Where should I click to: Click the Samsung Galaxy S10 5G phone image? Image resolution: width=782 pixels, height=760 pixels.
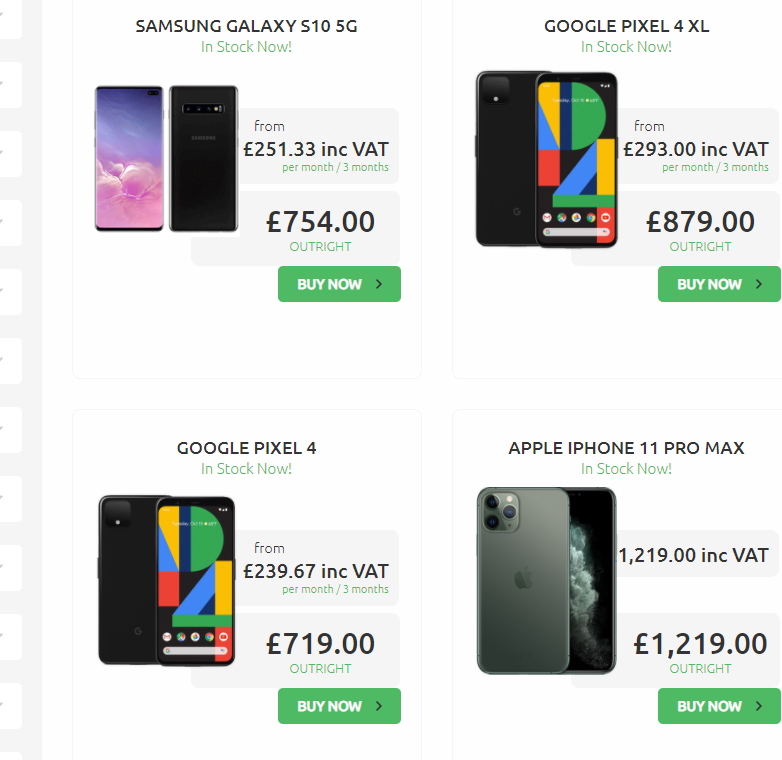(x=166, y=159)
